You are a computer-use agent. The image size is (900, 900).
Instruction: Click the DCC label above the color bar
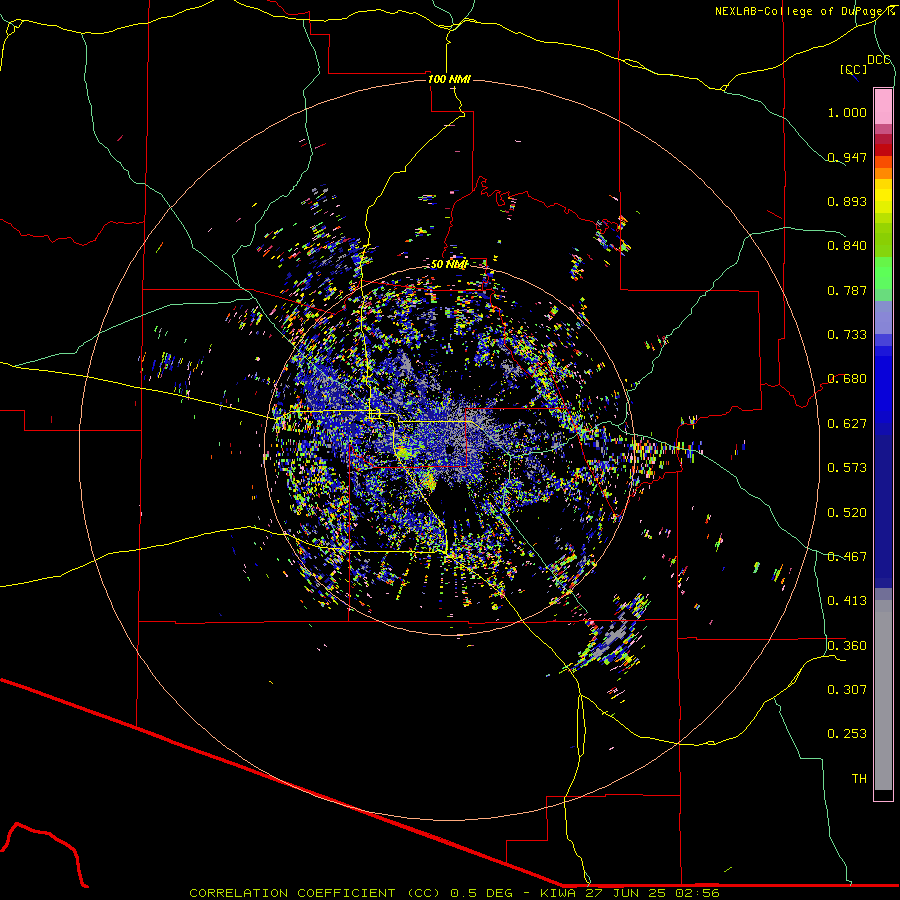pos(878,60)
